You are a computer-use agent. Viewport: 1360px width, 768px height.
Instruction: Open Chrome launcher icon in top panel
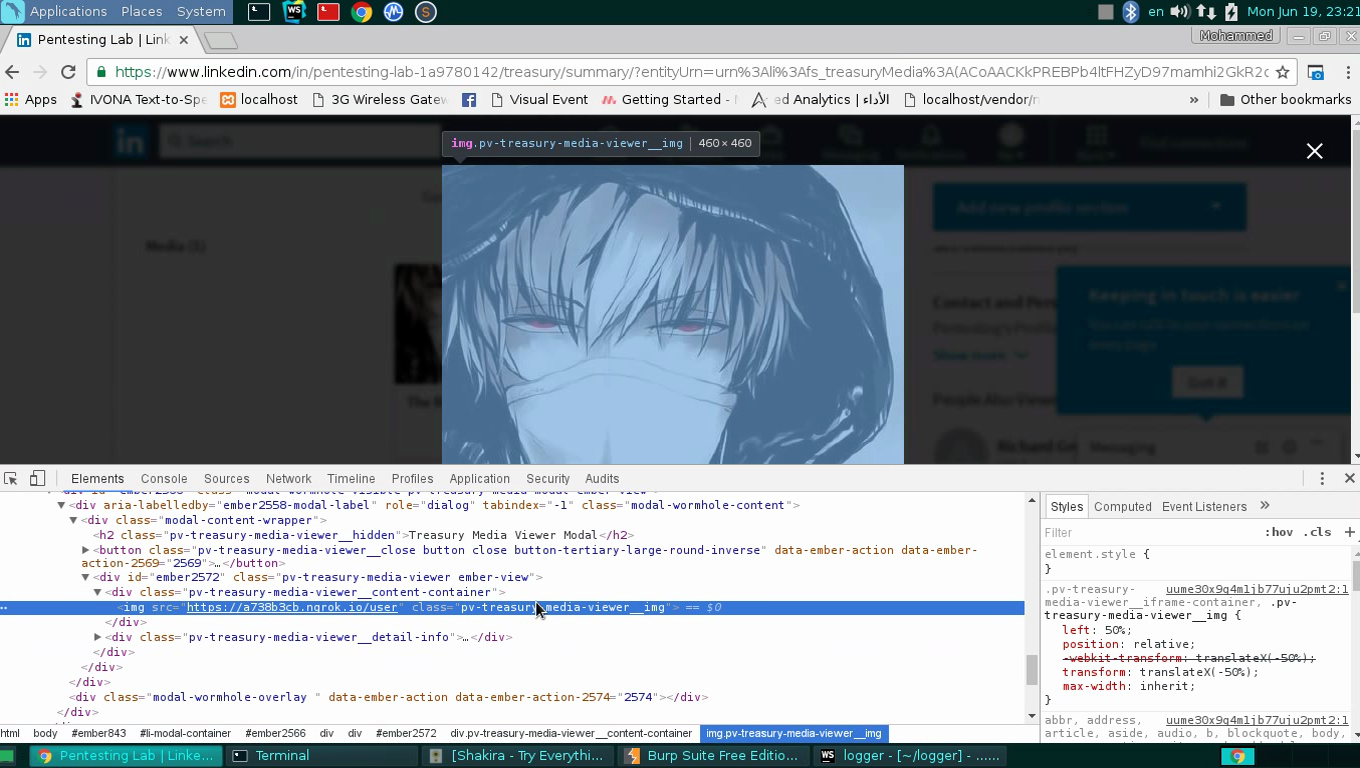[362, 12]
